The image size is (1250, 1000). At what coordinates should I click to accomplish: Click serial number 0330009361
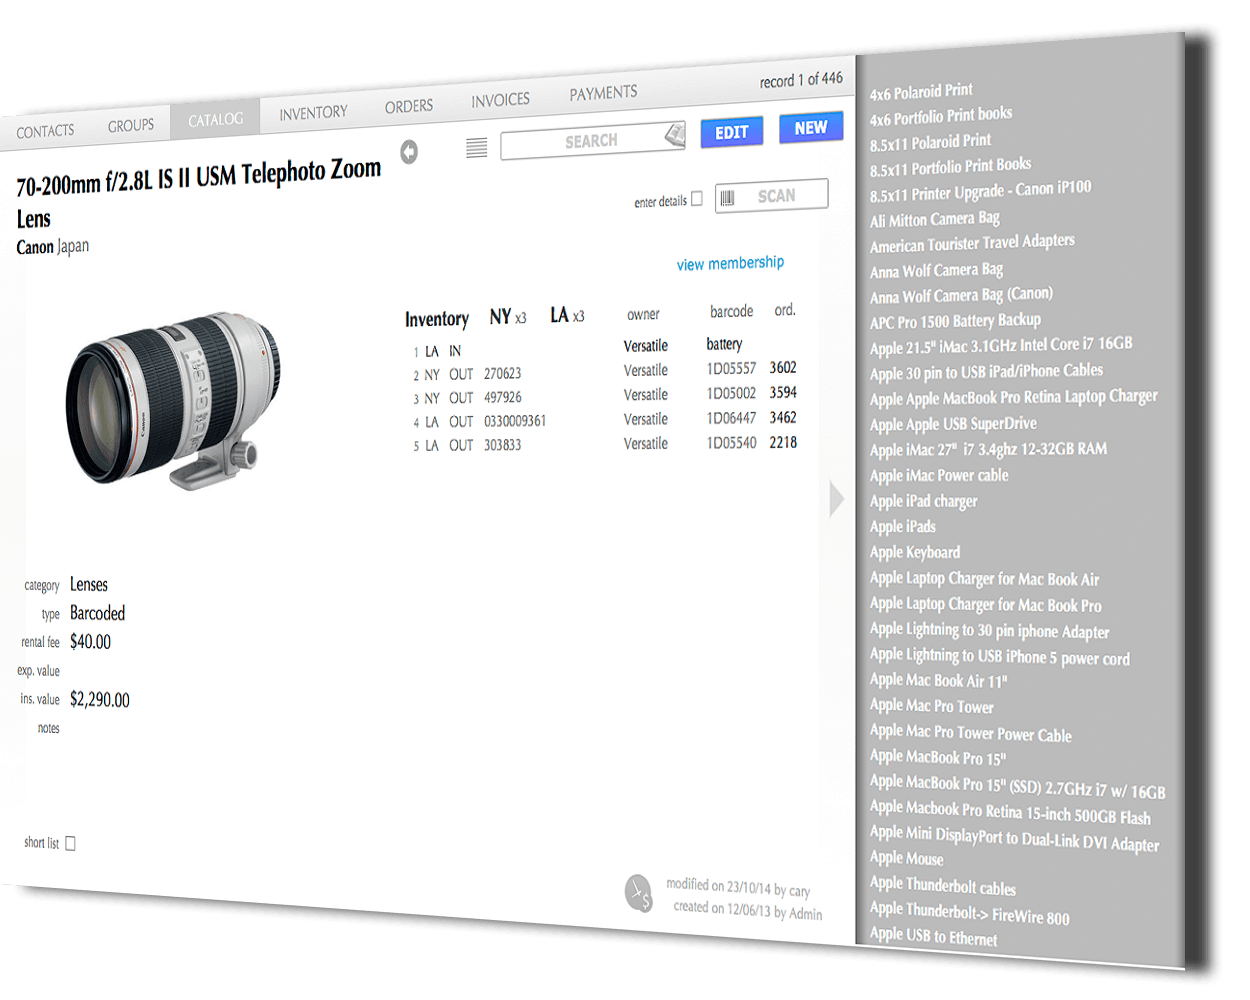515,421
